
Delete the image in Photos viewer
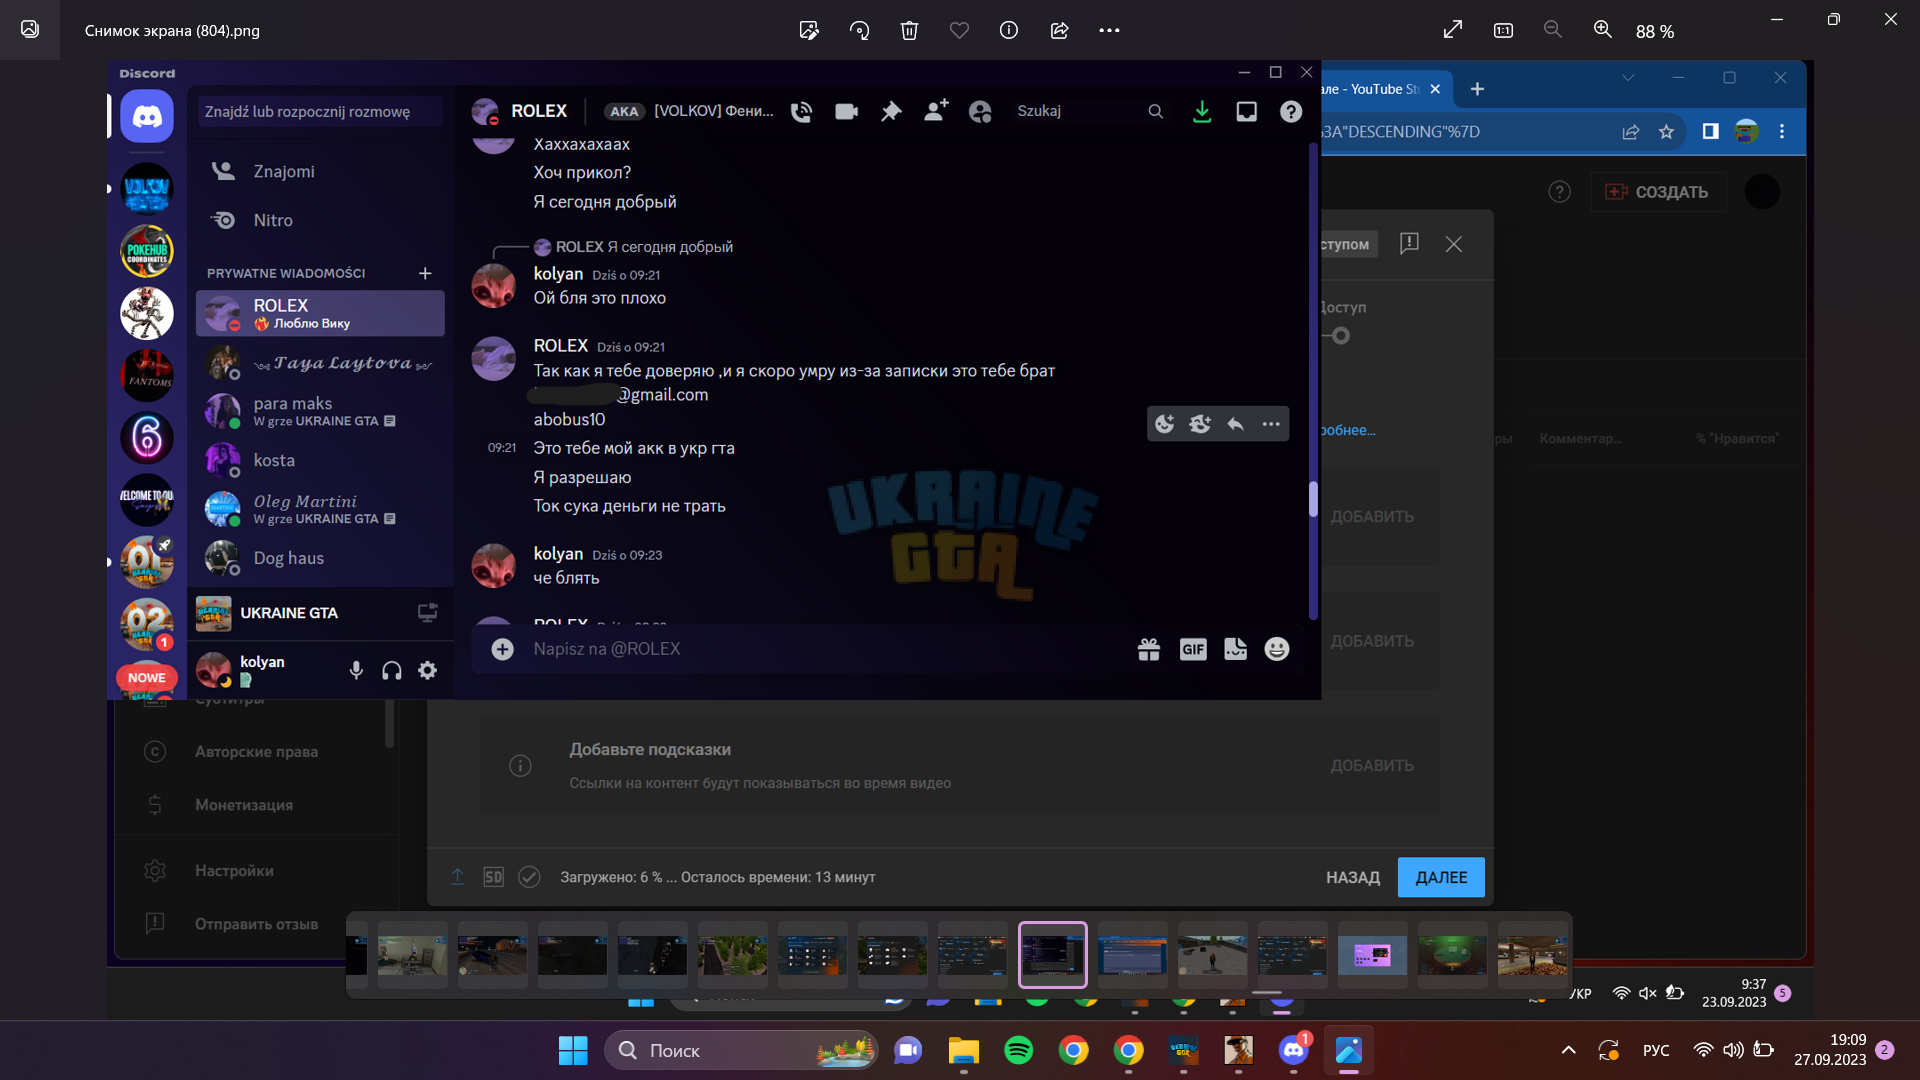pyautogui.click(x=909, y=30)
